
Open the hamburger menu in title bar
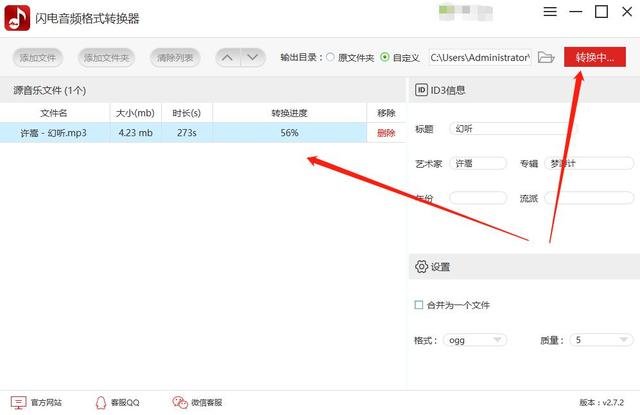pyautogui.click(x=550, y=11)
